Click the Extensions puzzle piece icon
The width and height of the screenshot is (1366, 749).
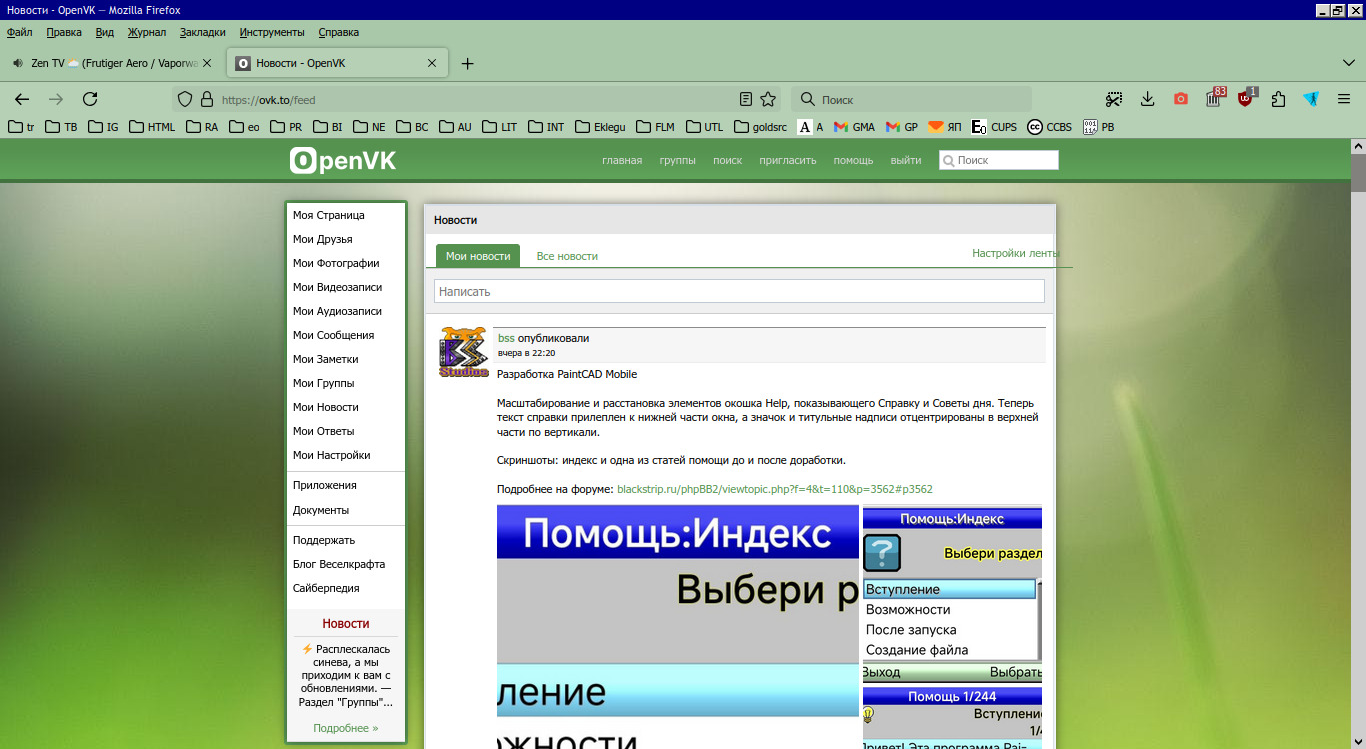(1278, 99)
